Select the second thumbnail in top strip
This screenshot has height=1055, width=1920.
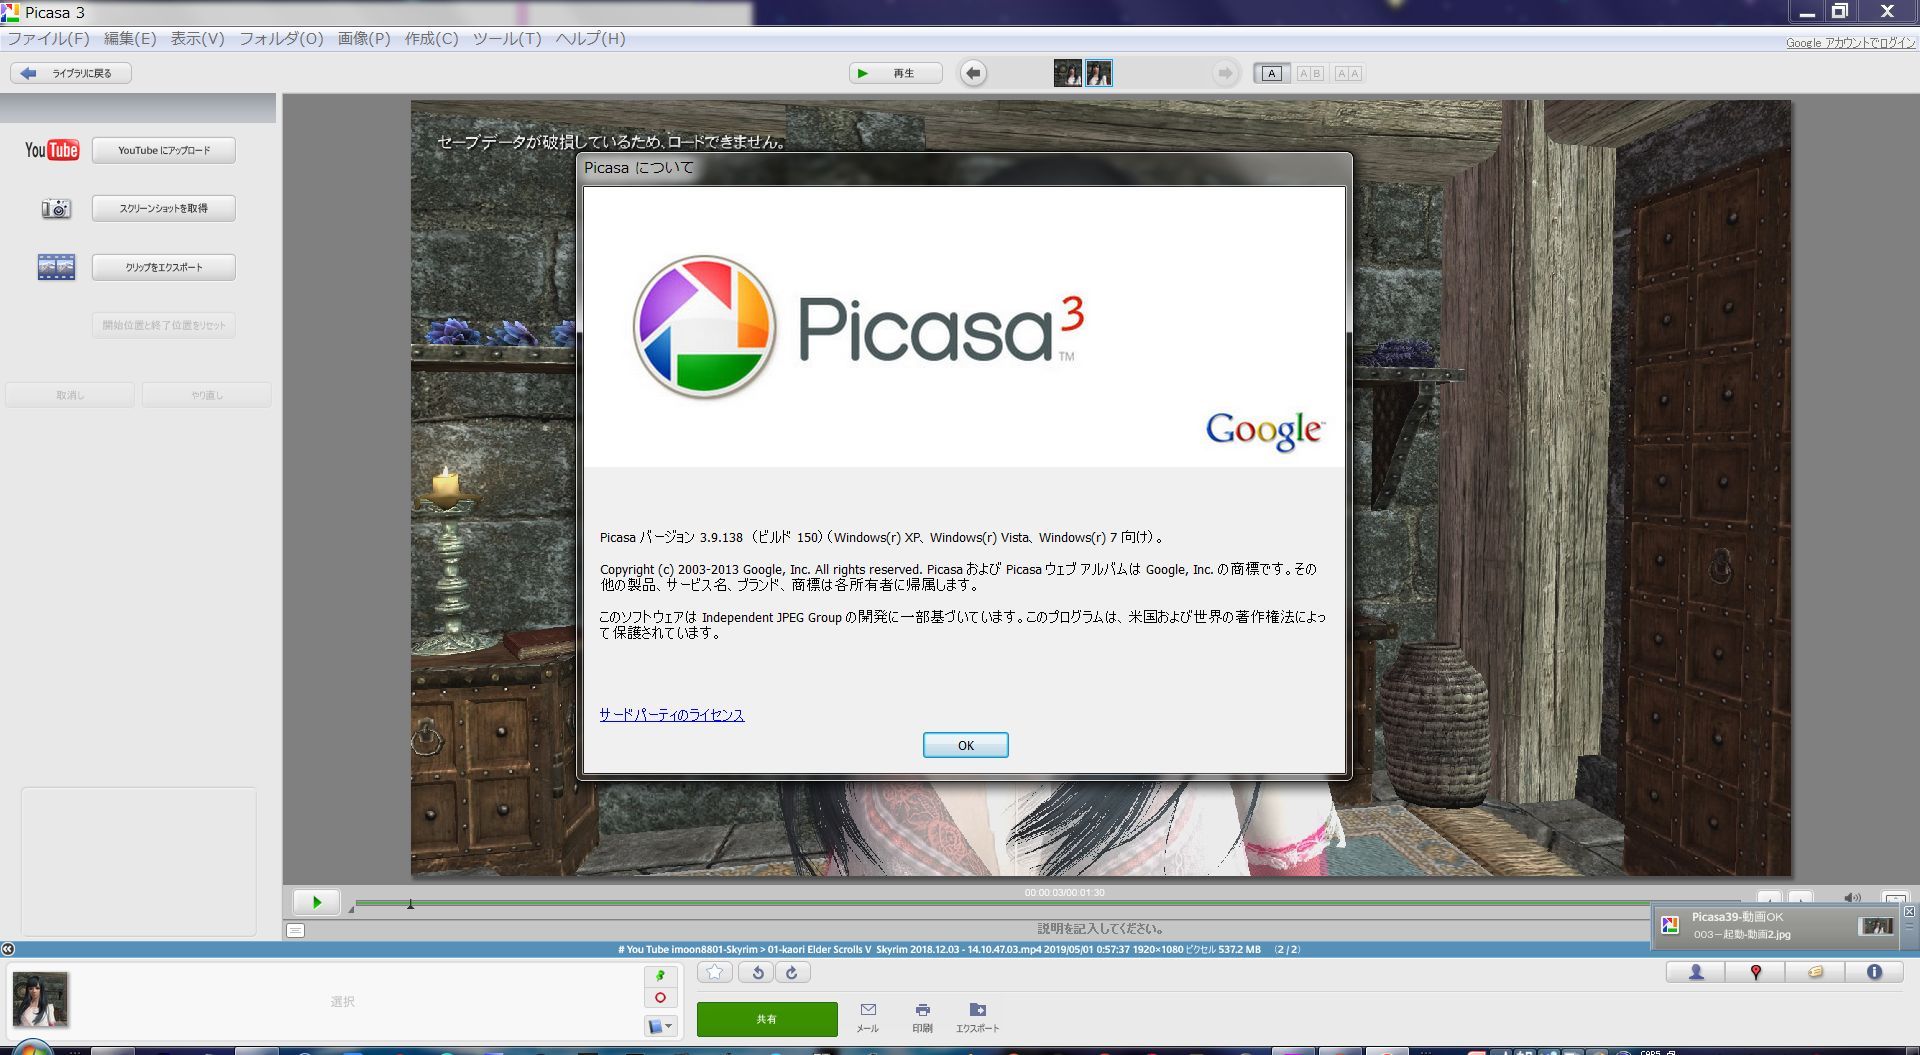coord(1099,73)
